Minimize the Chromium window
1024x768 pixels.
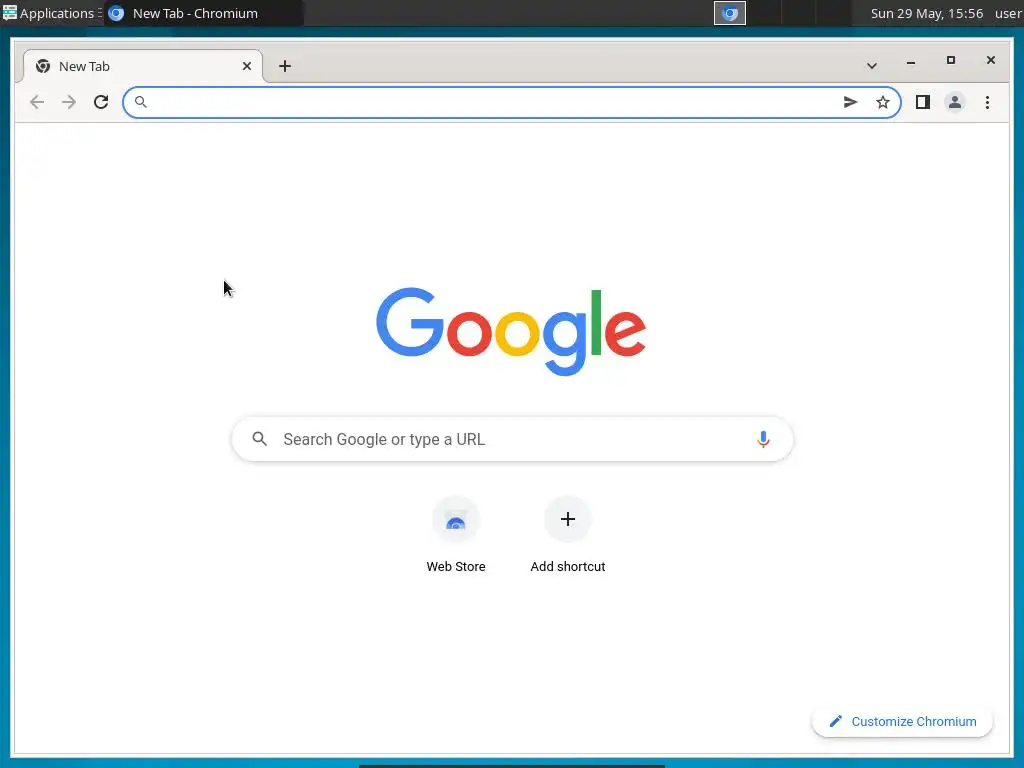pos(911,63)
